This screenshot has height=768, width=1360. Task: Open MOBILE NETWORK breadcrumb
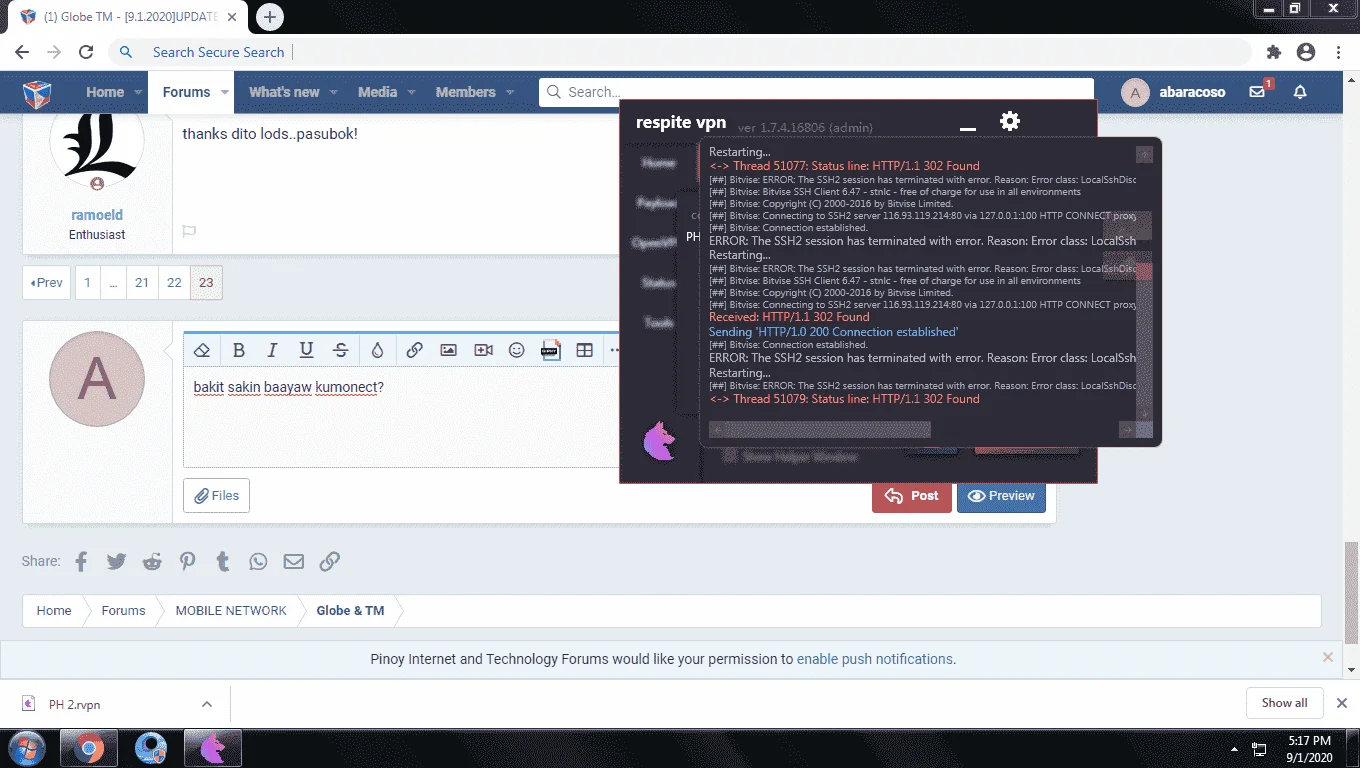point(231,611)
